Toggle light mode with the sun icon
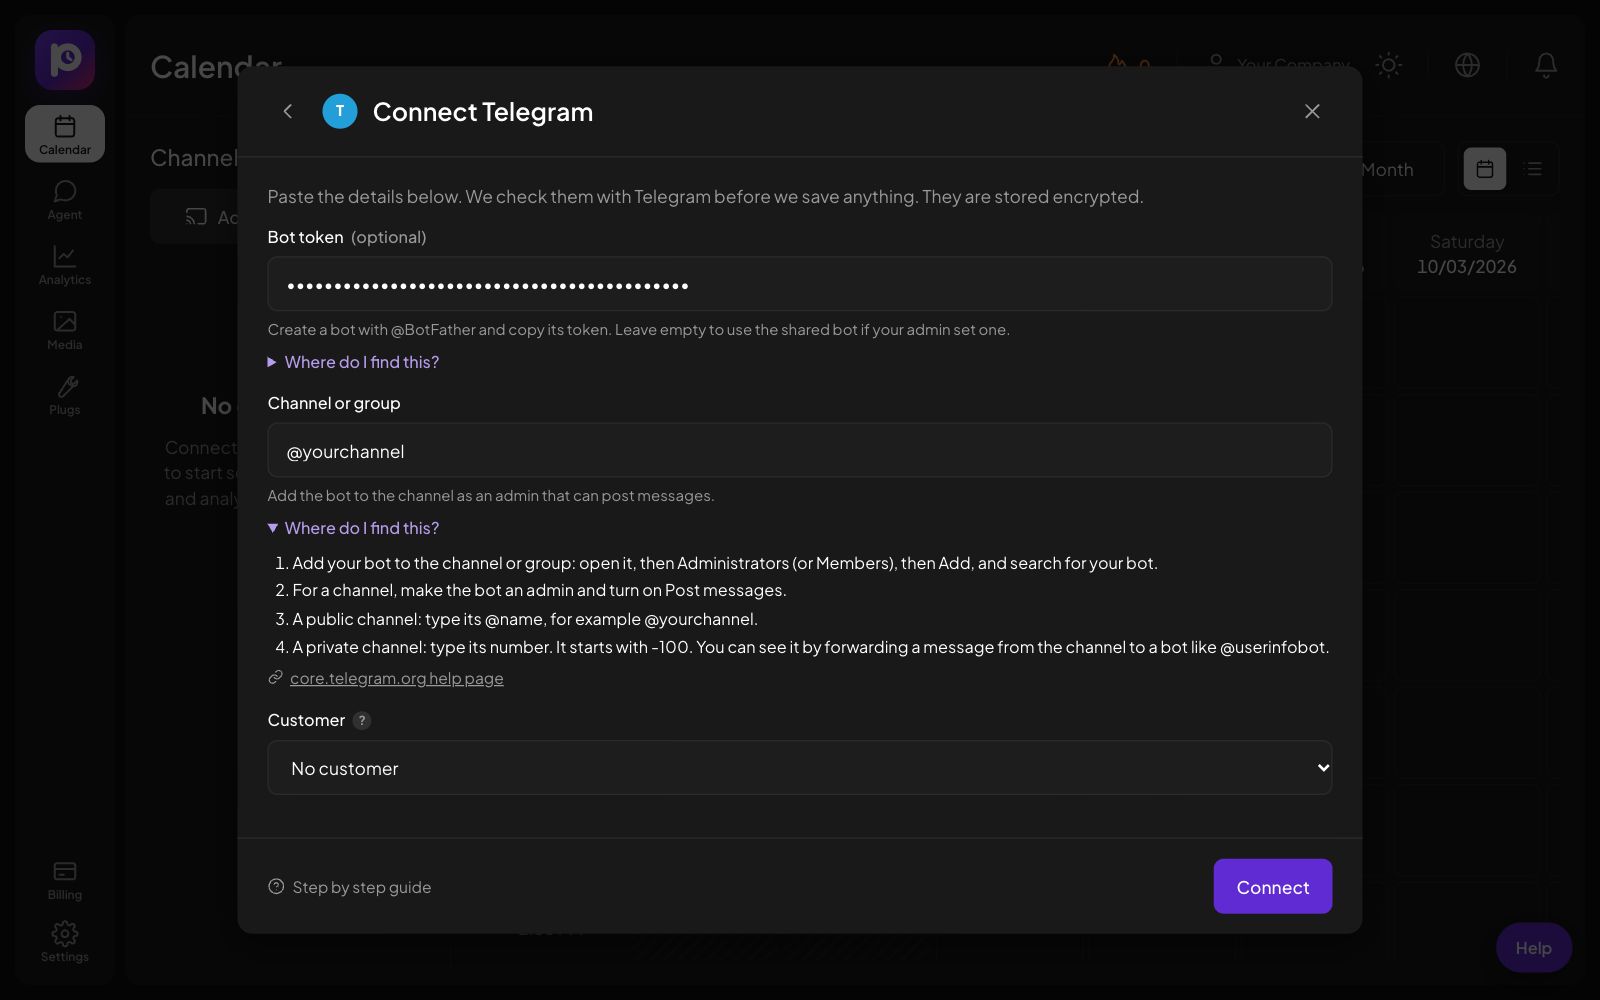1600x1000 pixels. pos(1388,65)
